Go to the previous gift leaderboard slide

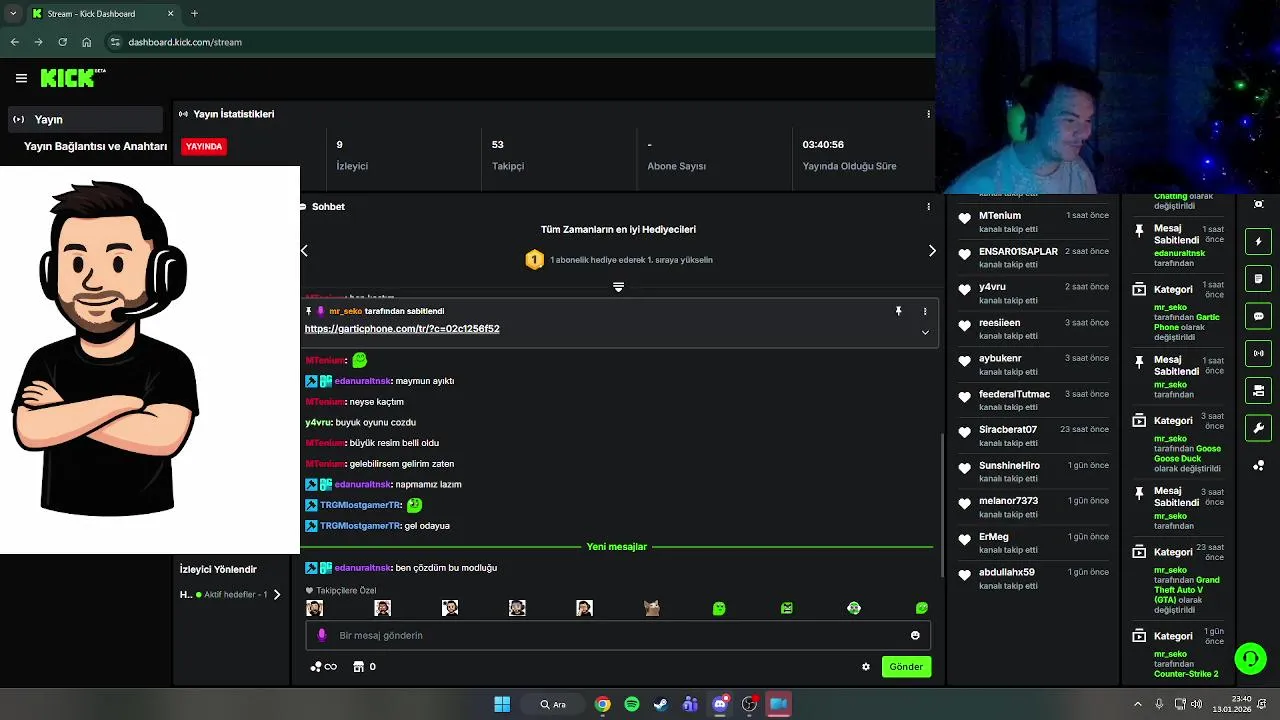304,250
